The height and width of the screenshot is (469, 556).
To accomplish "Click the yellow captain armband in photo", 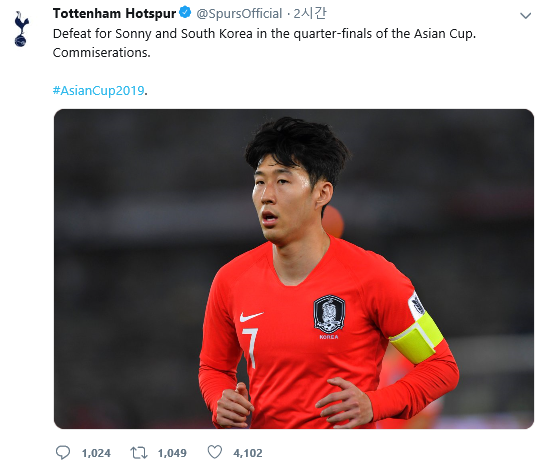I will tap(417, 337).
